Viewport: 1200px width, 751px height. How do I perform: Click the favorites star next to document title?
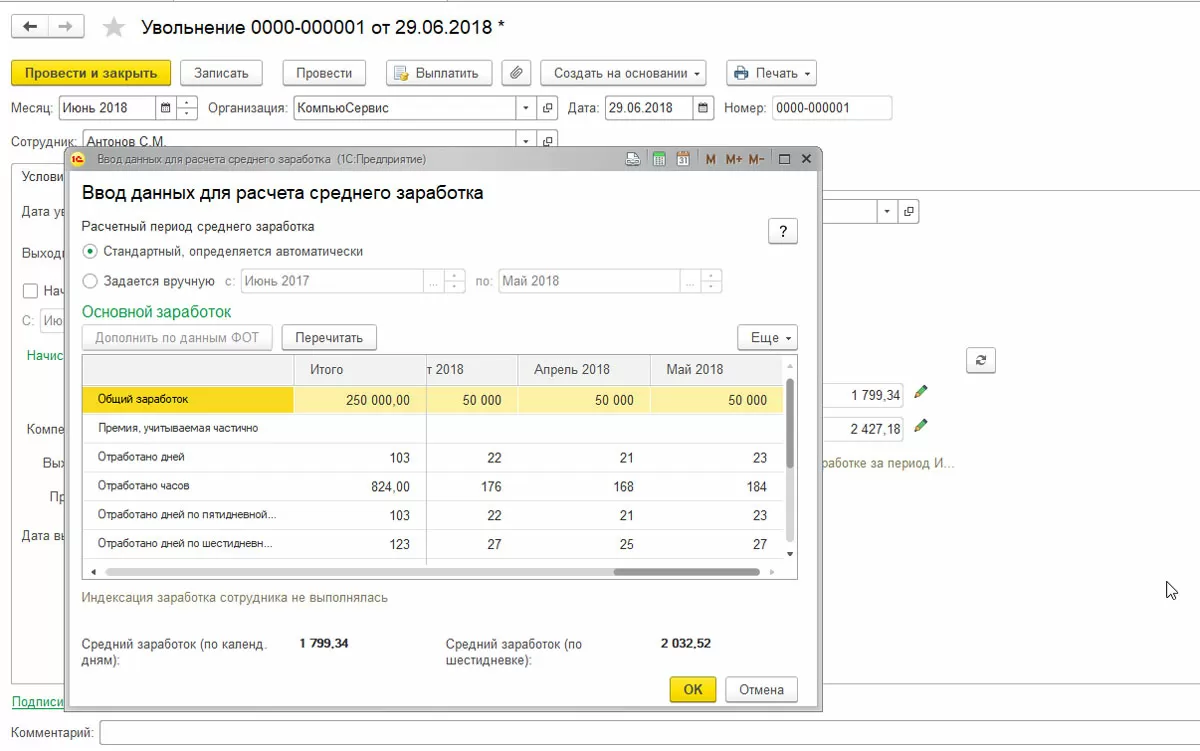click(x=114, y=28)
